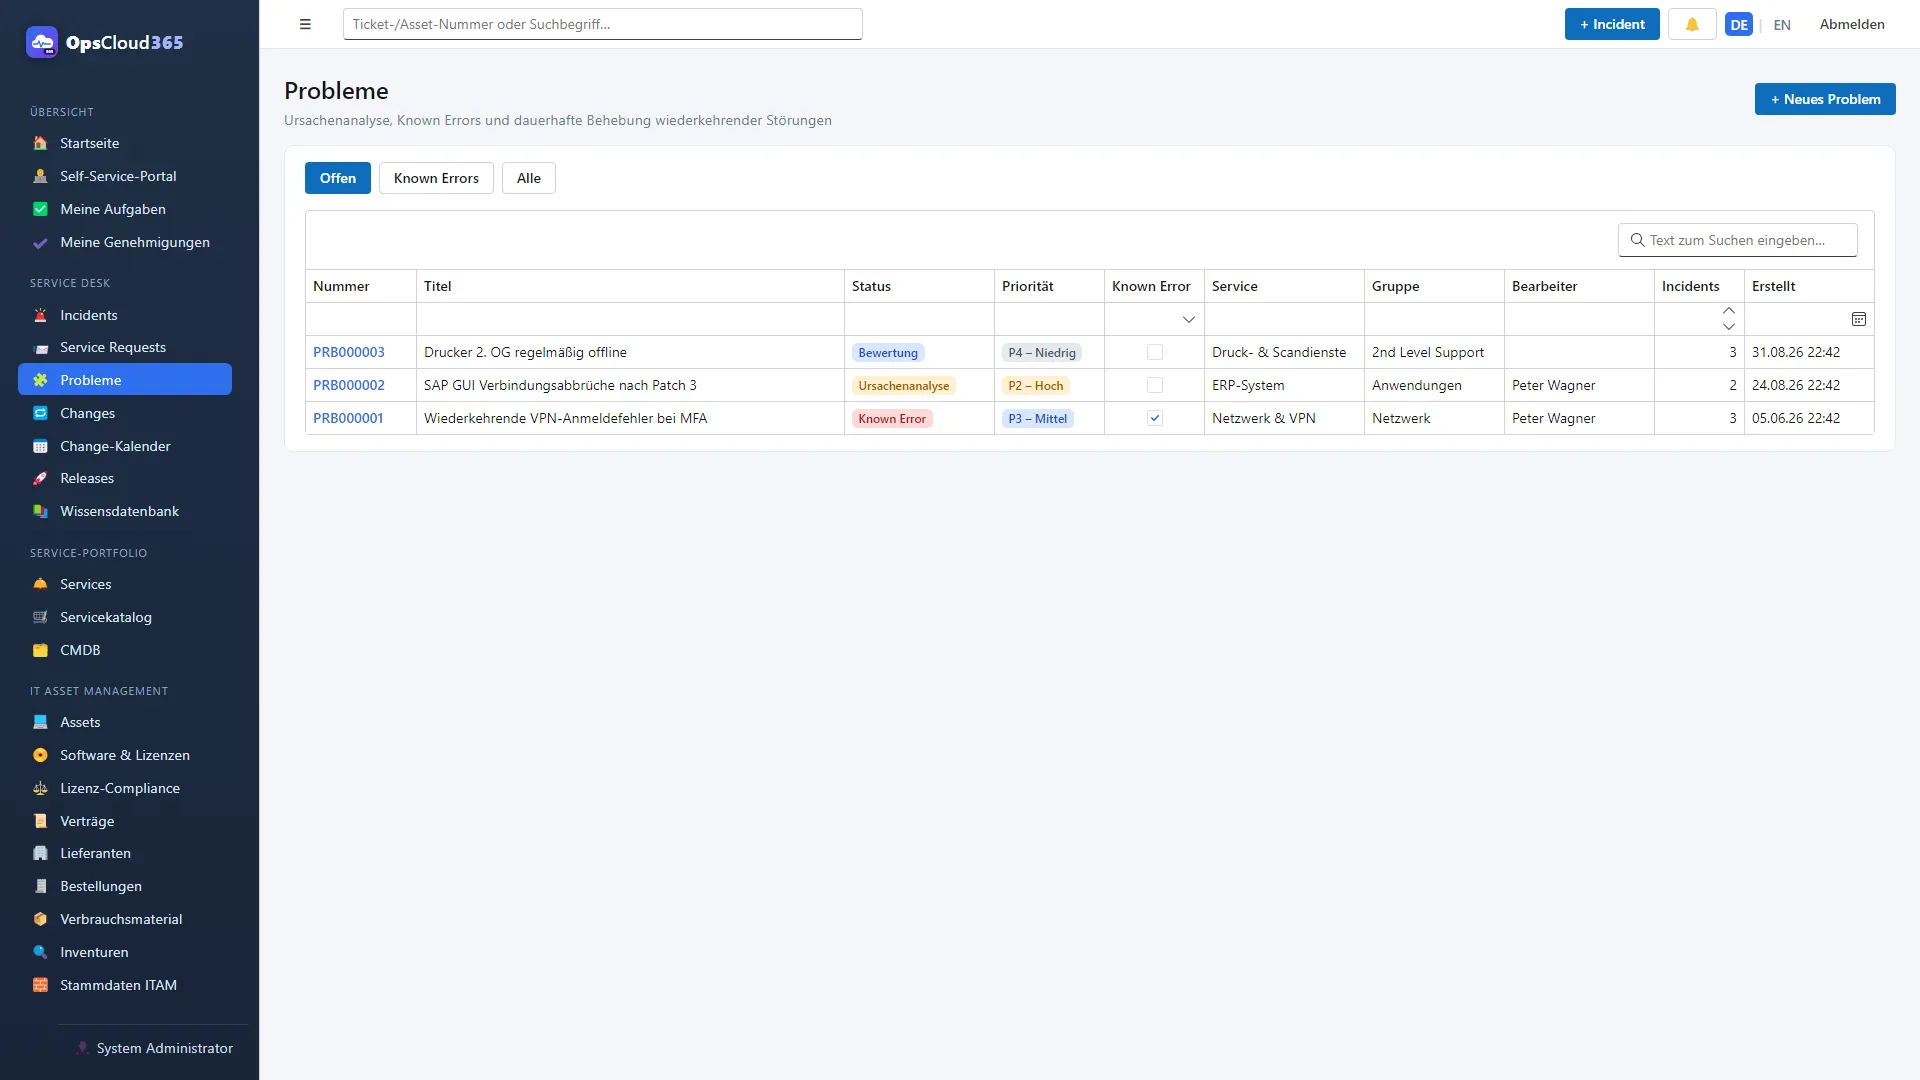1920x1080 pixels.
Task: Click the P2 – Hoch priority badge
Action: coord(1036,386)
